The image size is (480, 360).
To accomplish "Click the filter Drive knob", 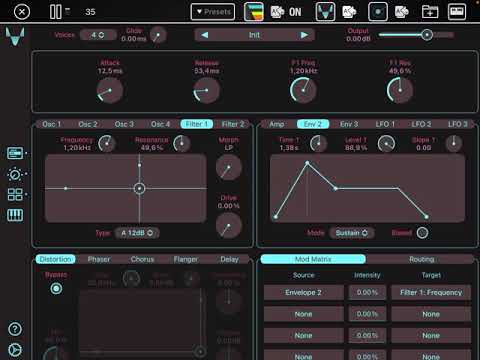I will (228, 226).
